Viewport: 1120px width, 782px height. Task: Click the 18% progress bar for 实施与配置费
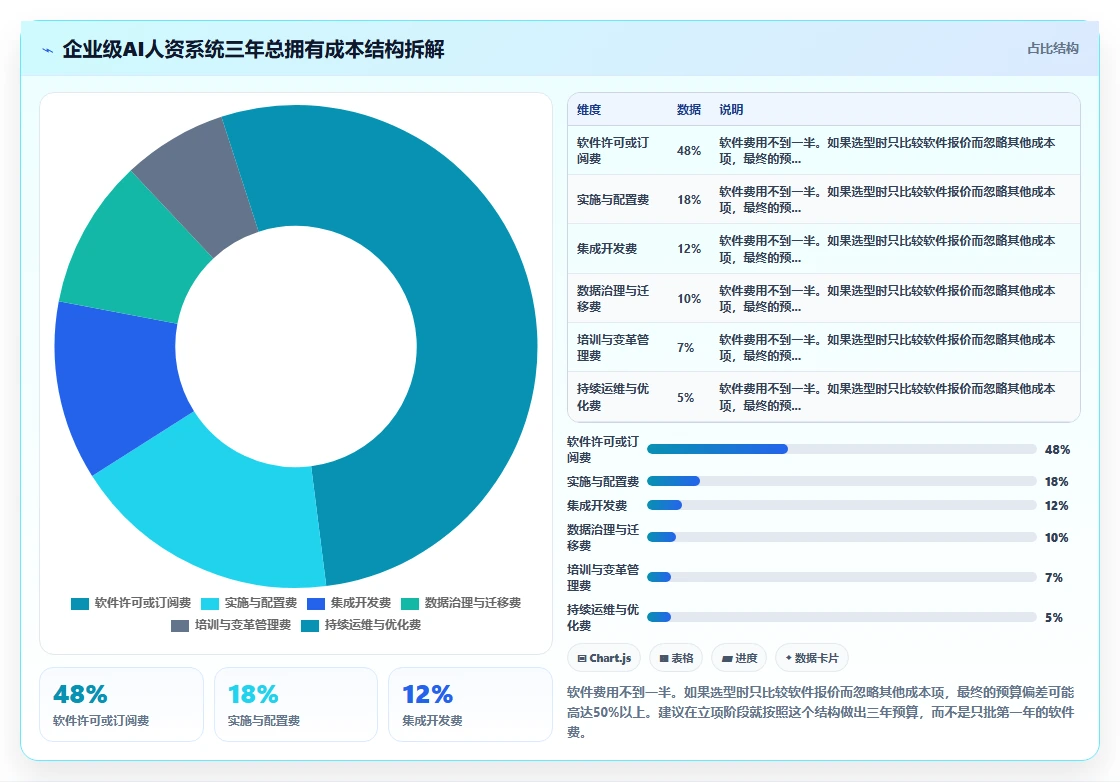(841, 481)
